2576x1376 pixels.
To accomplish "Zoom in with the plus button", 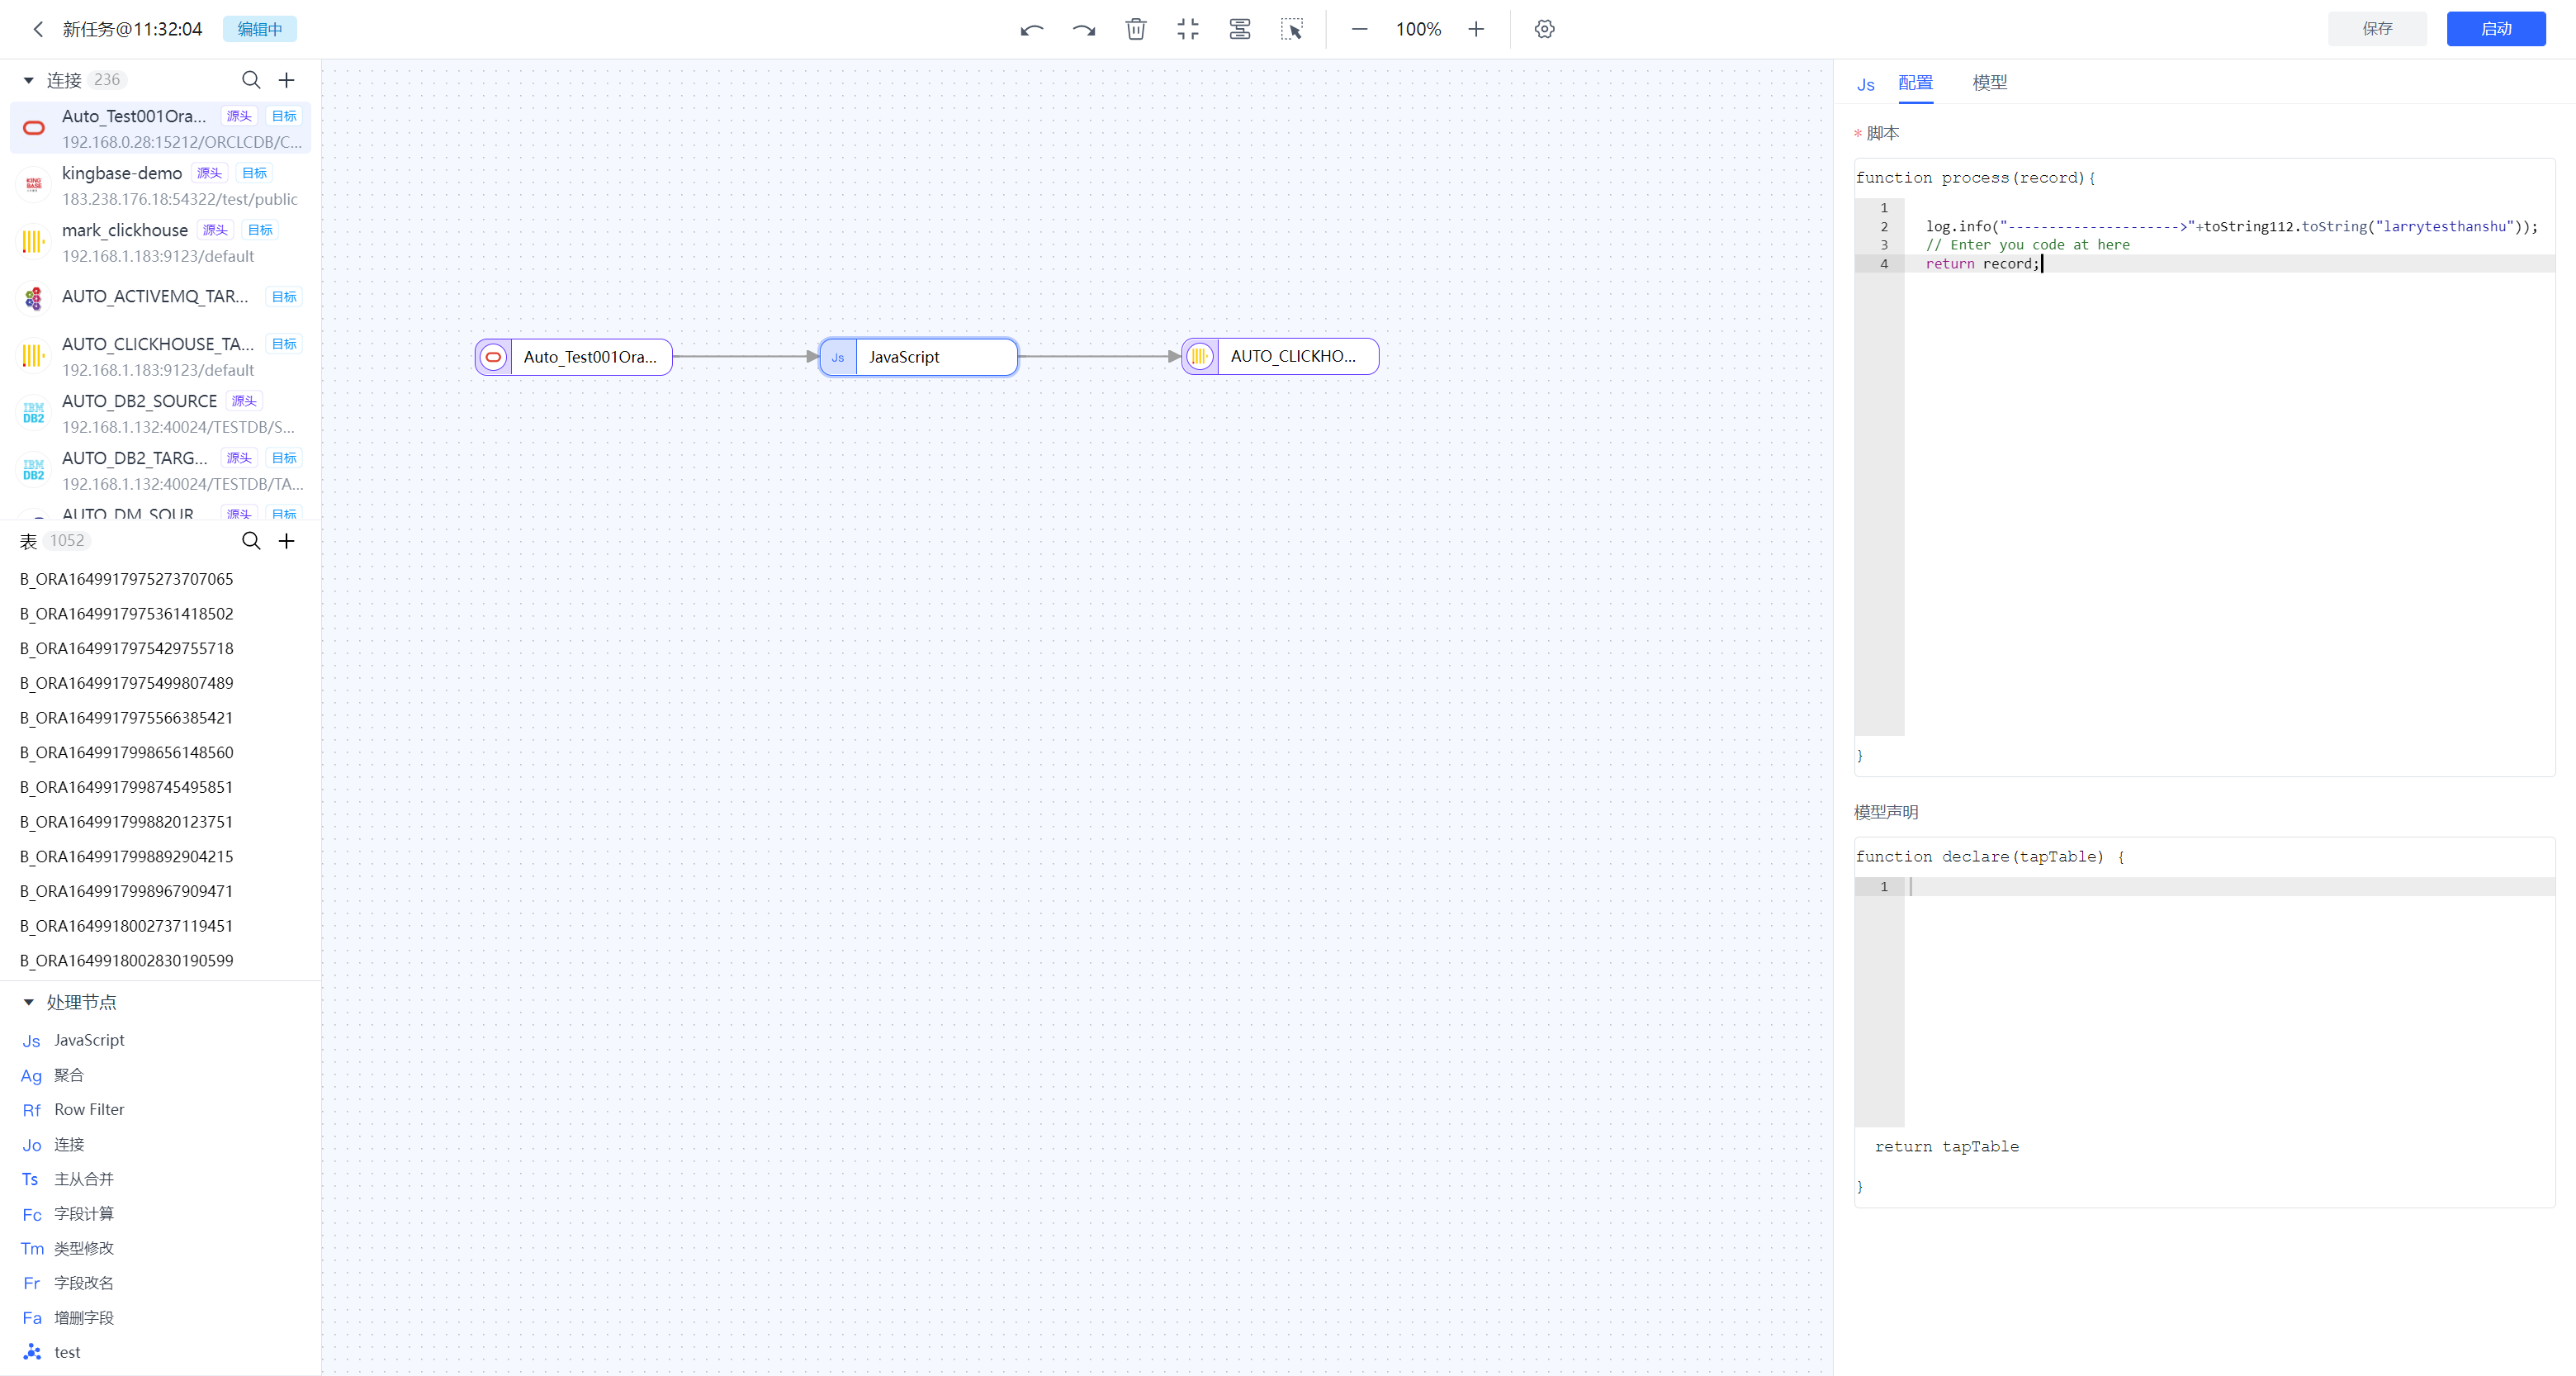I will (1476, 29).
